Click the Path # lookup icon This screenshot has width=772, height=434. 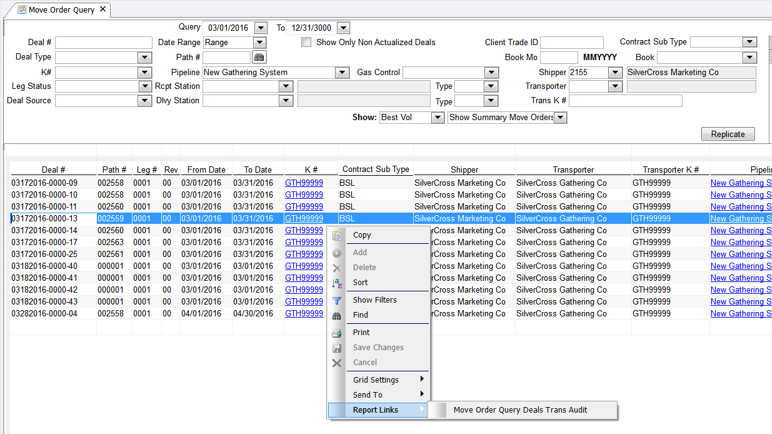point(259,58)
